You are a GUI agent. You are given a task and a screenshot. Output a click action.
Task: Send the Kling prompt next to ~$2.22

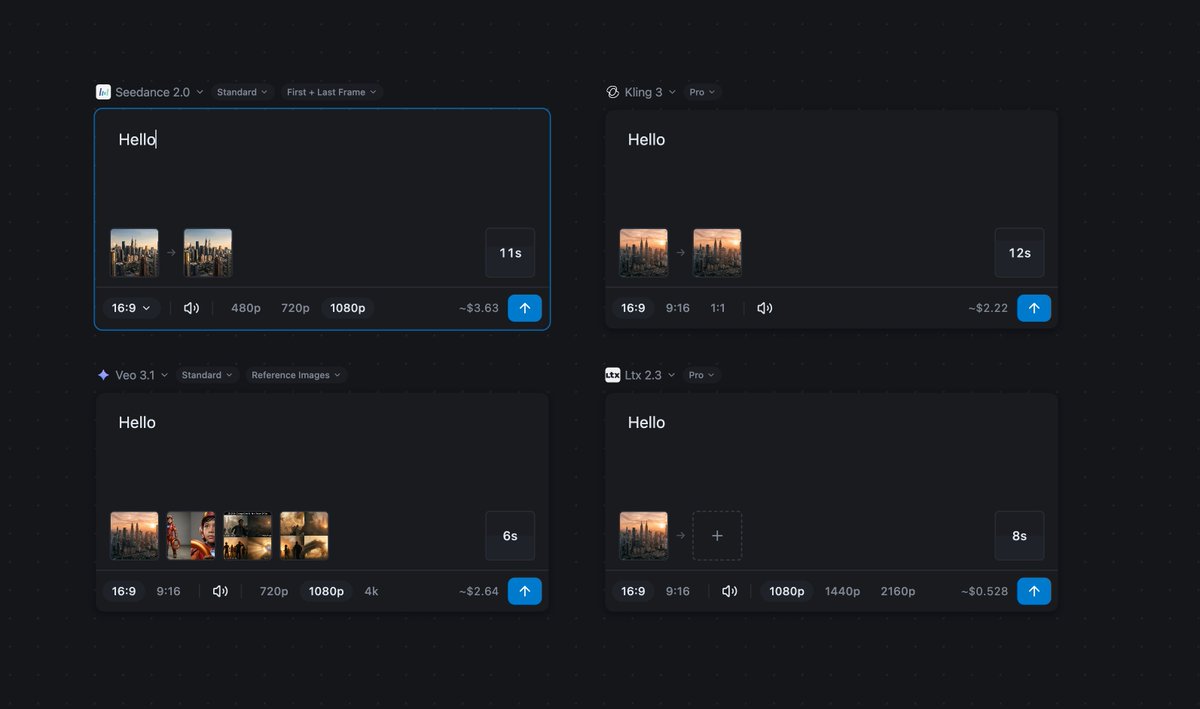[x=1034, y=308]
